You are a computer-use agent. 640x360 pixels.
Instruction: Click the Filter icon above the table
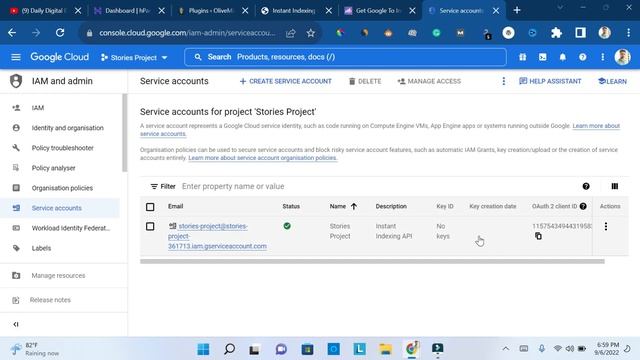click(x=154, y=187)
